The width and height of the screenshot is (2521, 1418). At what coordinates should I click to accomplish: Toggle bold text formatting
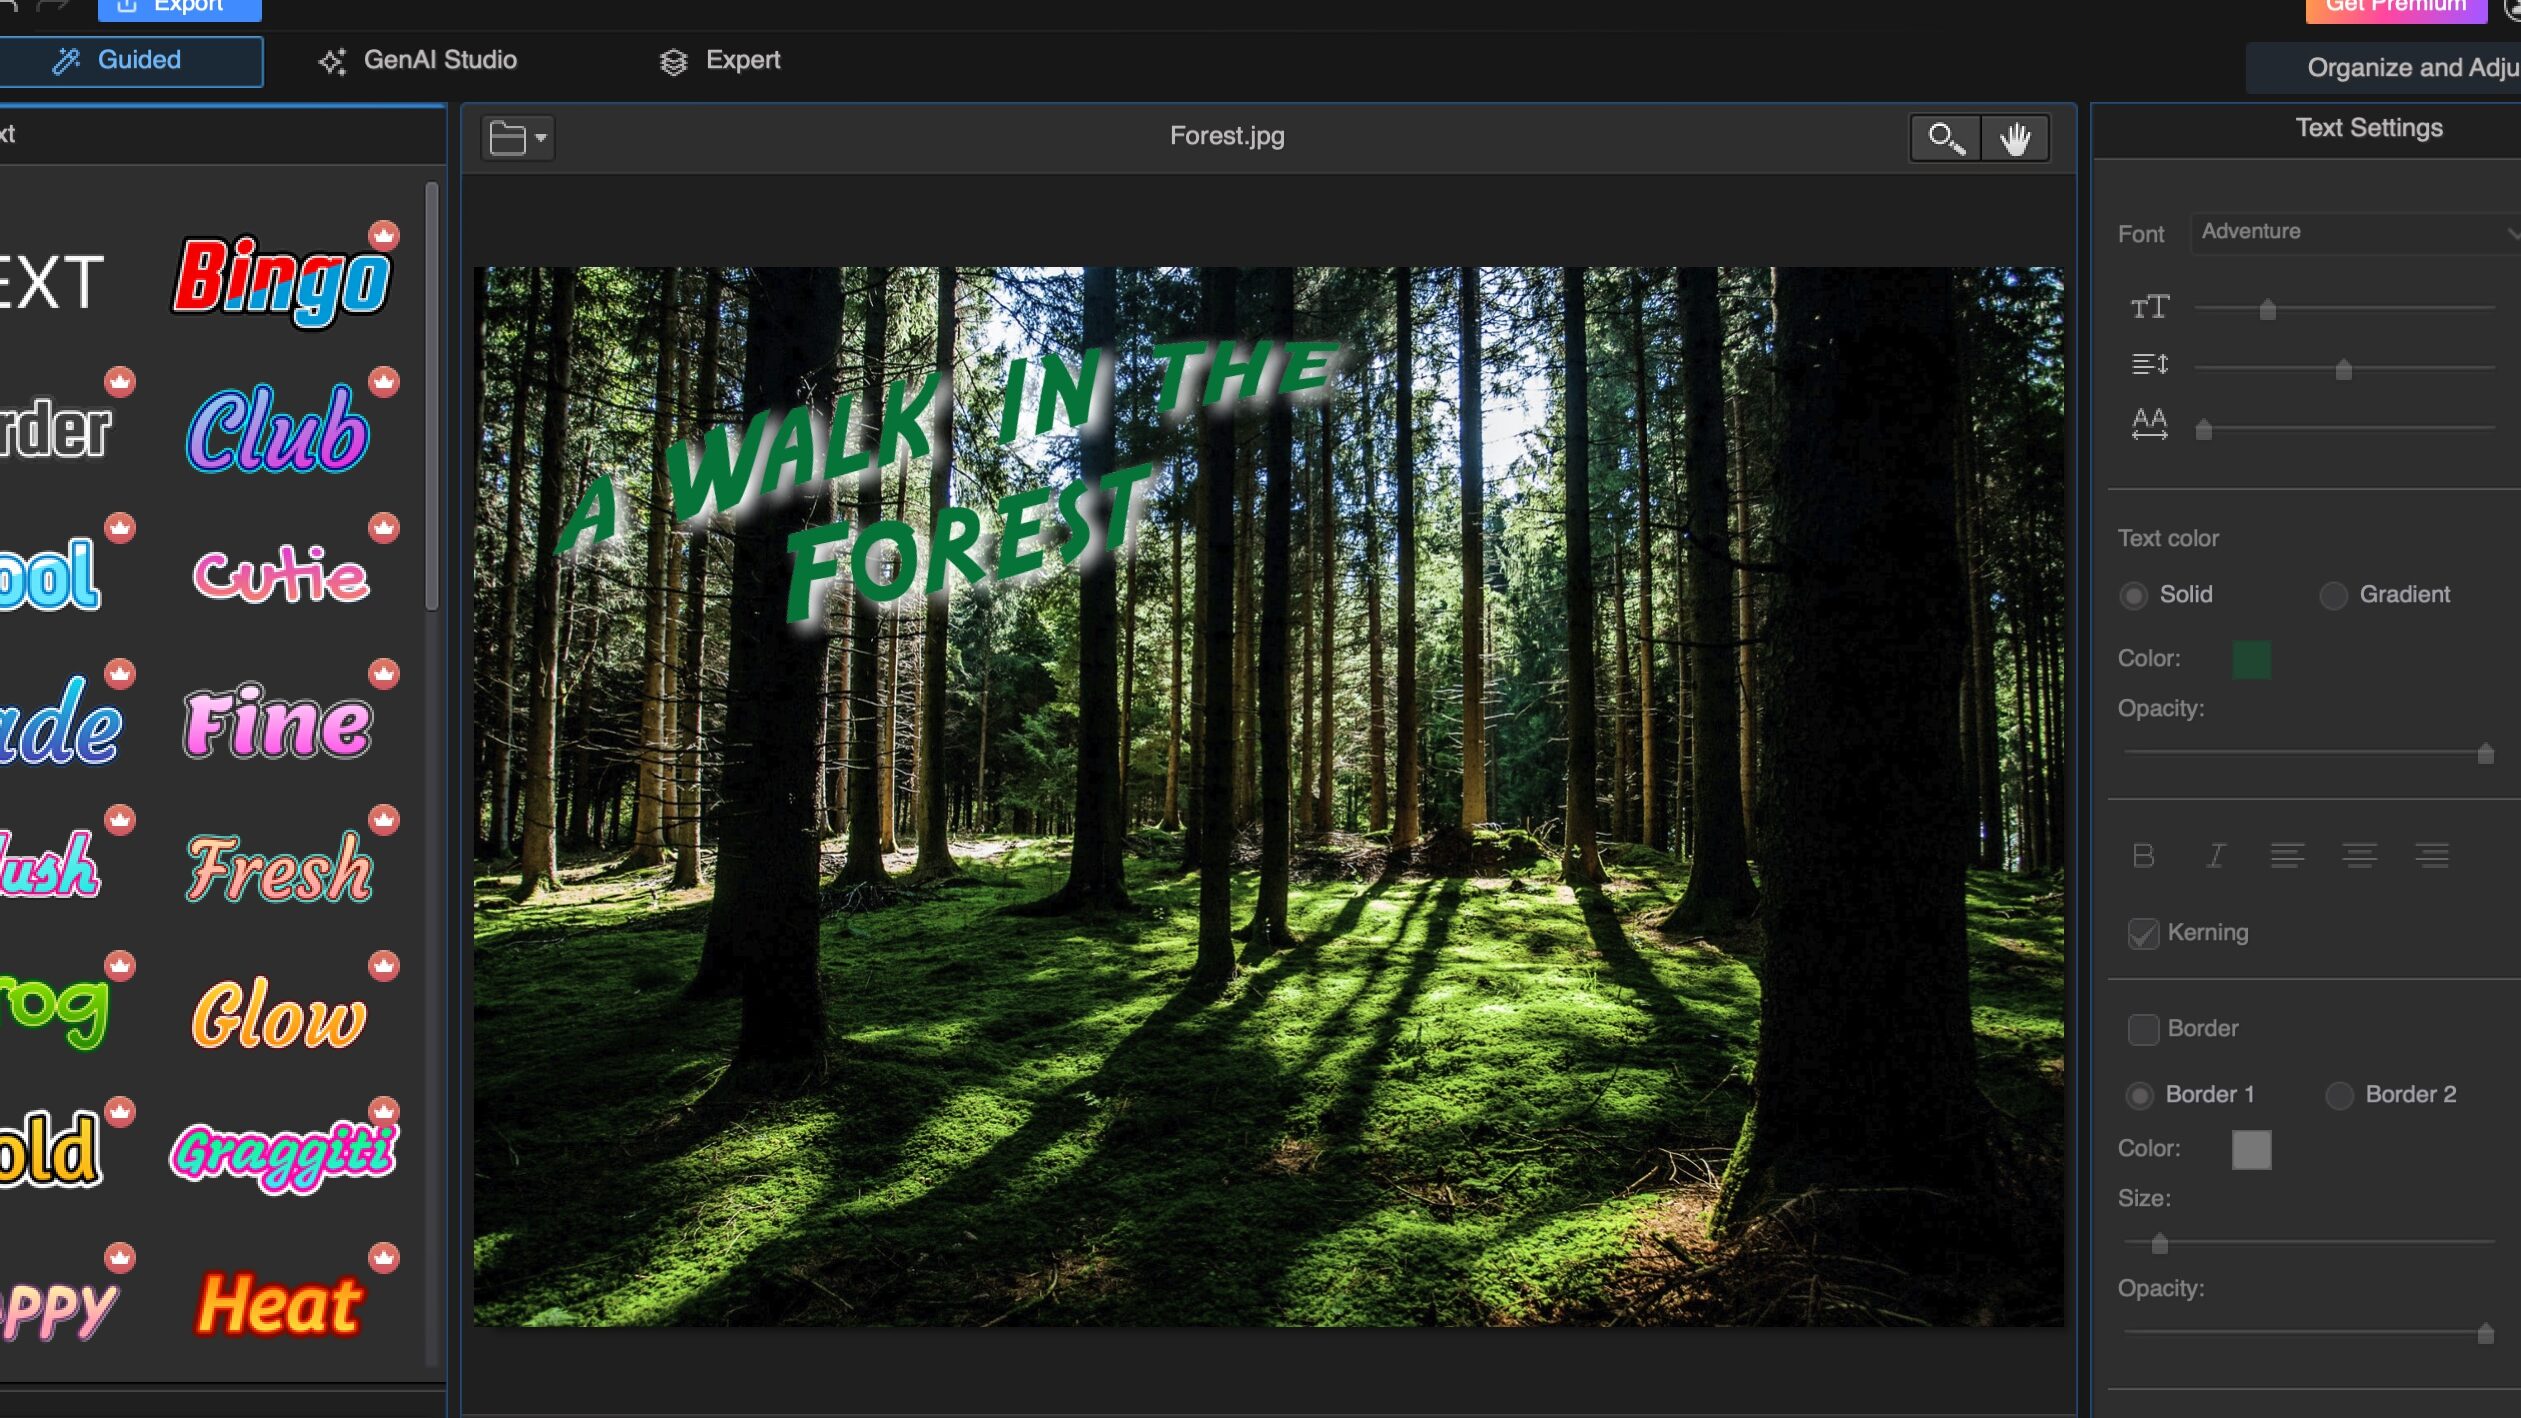click(x=2143, y=856)
